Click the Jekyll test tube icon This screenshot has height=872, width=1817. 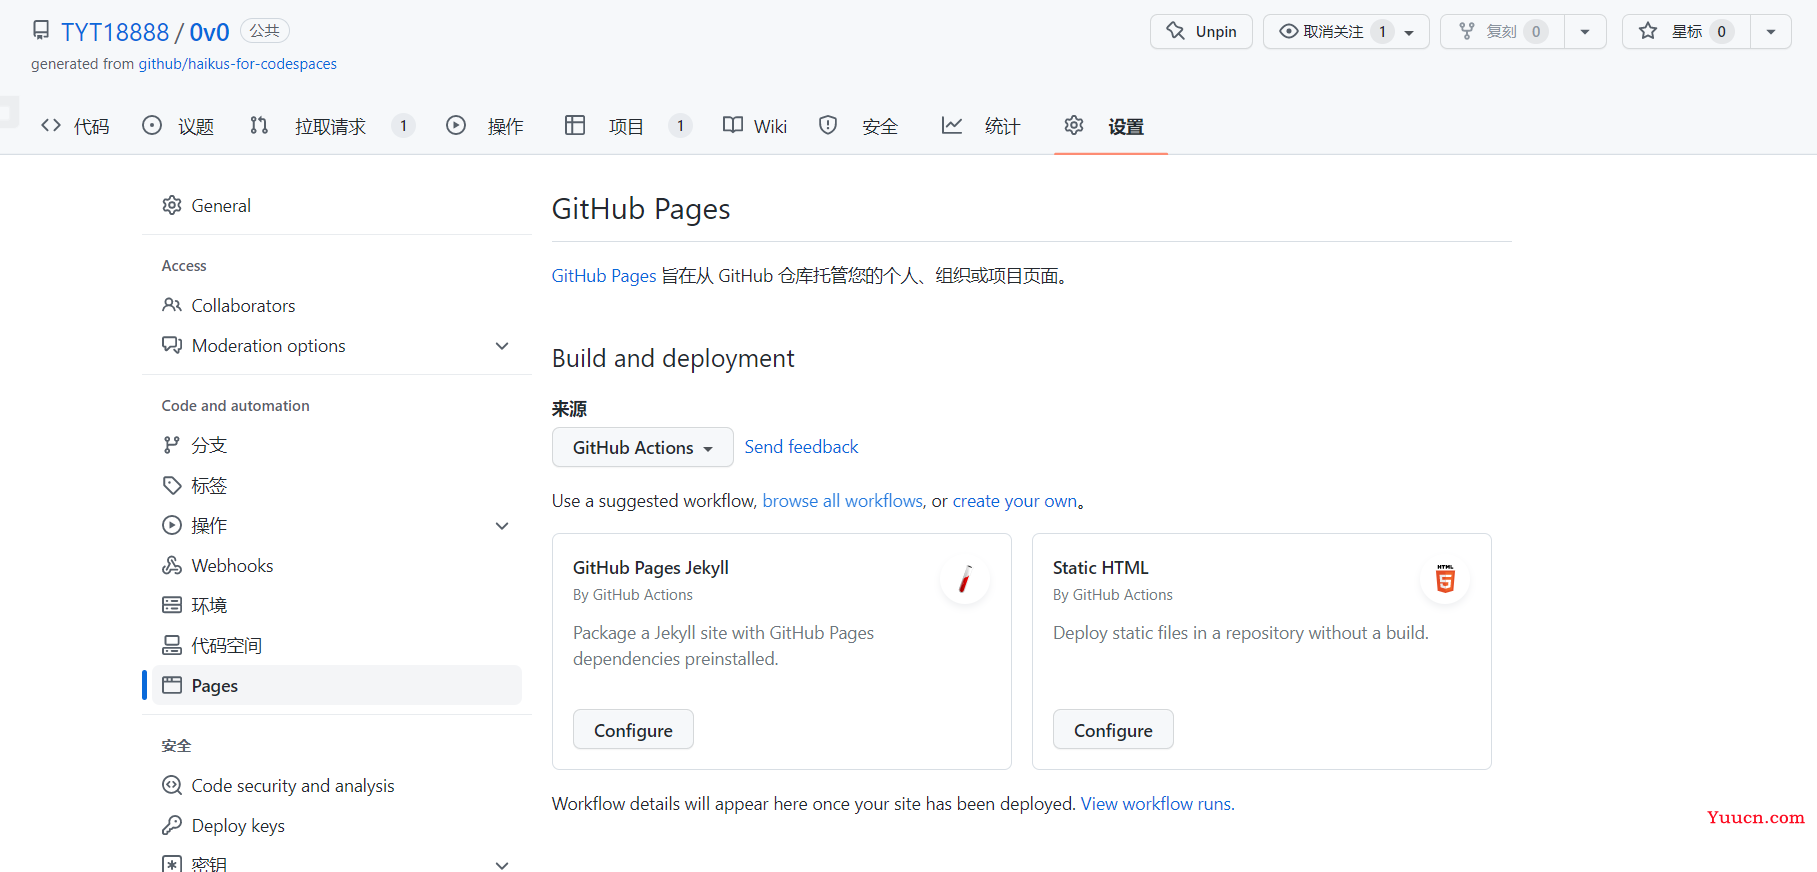click(x=965, y=579)
